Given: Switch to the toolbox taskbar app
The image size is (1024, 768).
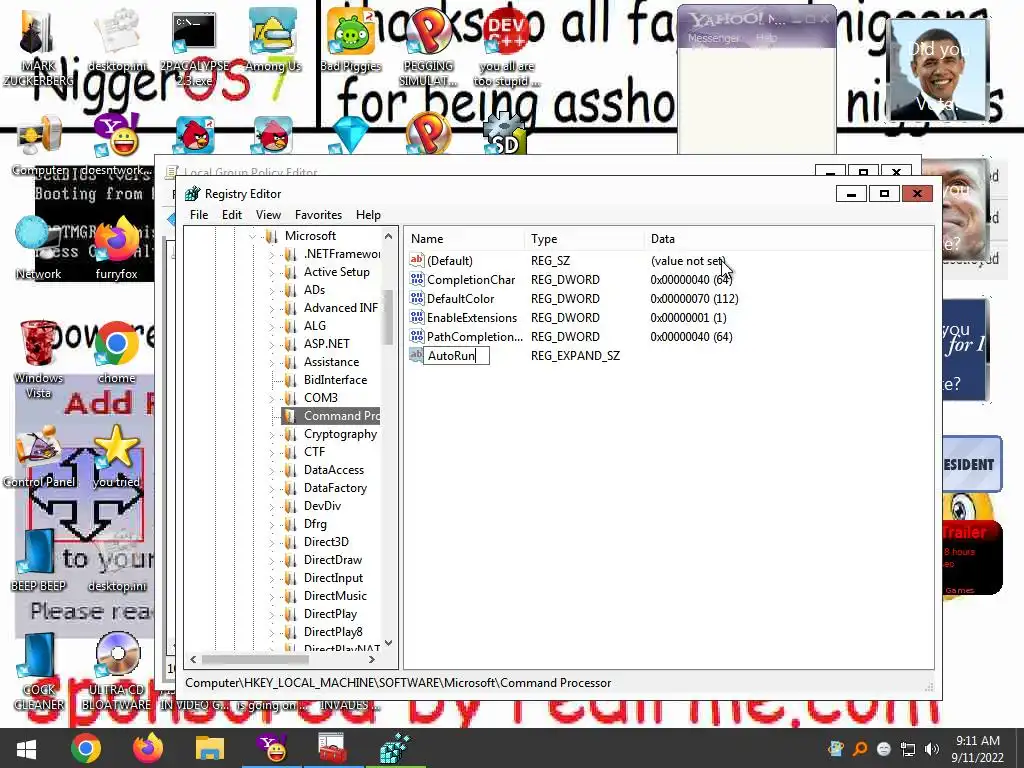Looking at the screenshot, I should click(333, 748).
